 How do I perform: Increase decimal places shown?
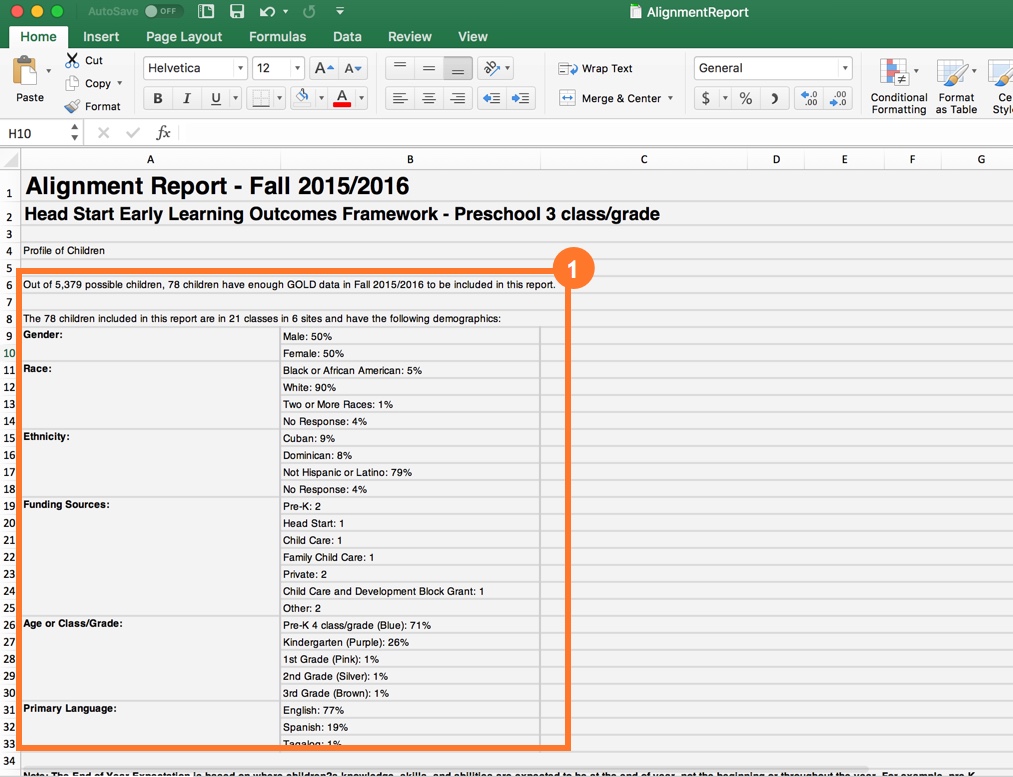coord(811,98)
